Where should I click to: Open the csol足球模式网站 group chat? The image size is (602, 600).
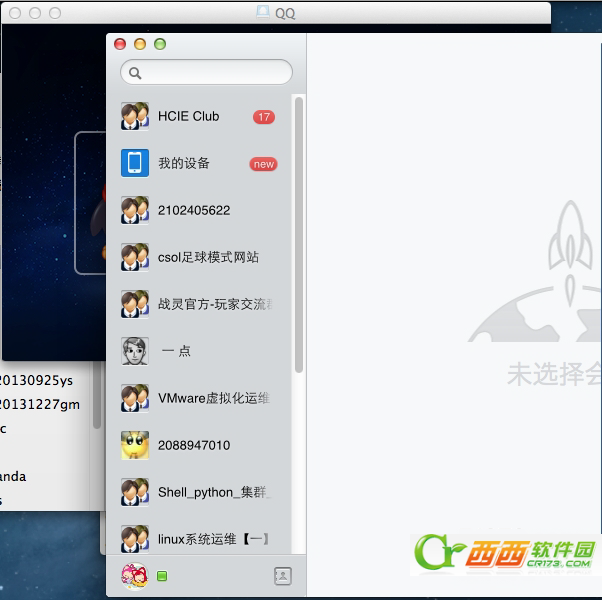[199, 257]
